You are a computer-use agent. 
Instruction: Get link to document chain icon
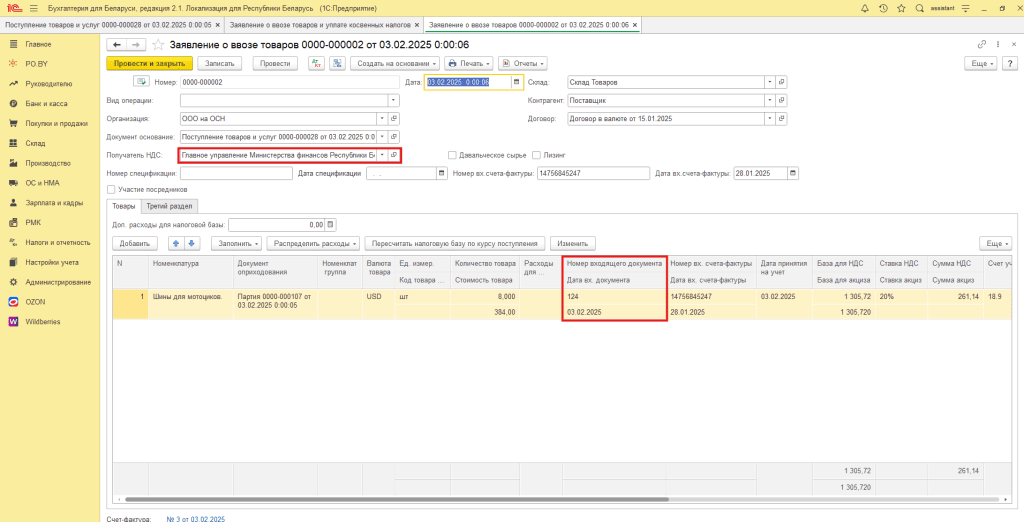tap(982, 44)
